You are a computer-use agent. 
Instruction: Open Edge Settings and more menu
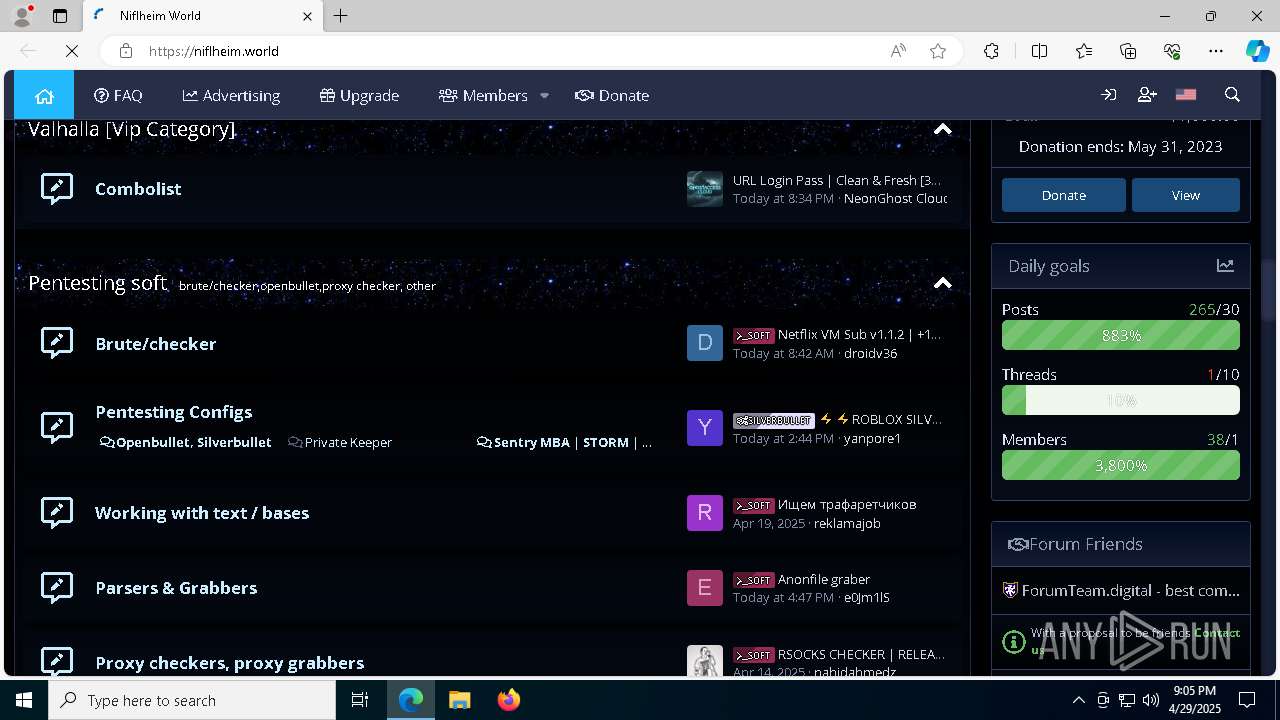(x=1216, y=51)
